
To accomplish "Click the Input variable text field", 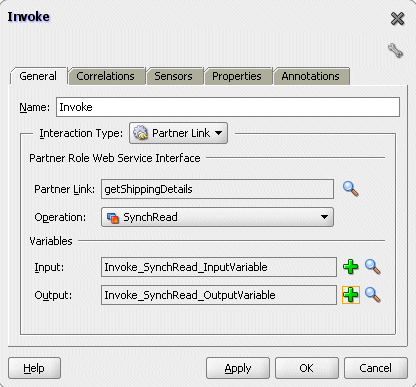I will coord(219,267).
